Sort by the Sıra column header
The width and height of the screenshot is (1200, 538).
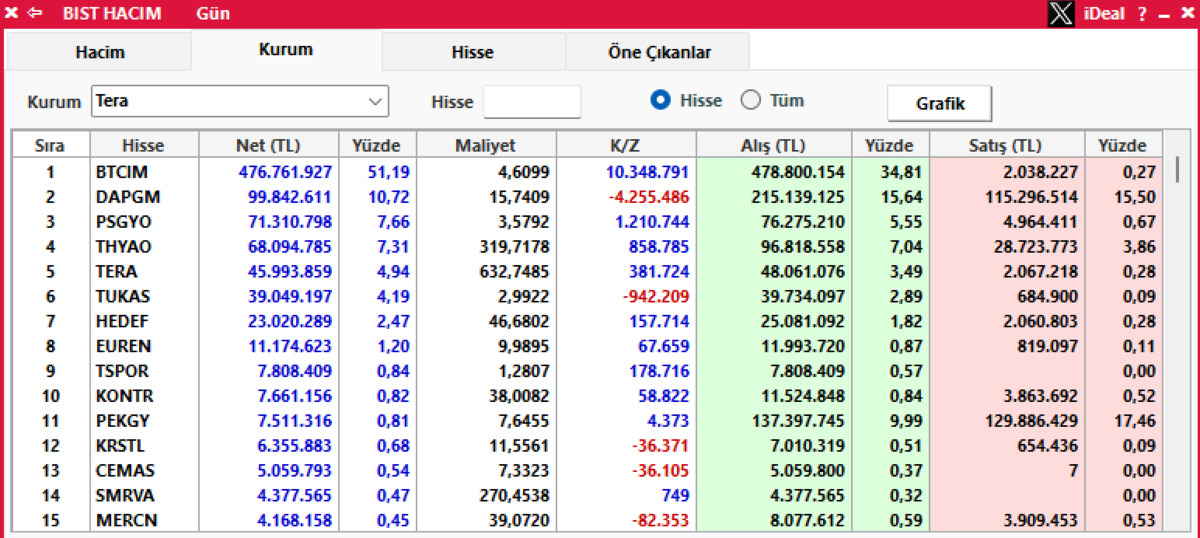(x=50, y=146)
